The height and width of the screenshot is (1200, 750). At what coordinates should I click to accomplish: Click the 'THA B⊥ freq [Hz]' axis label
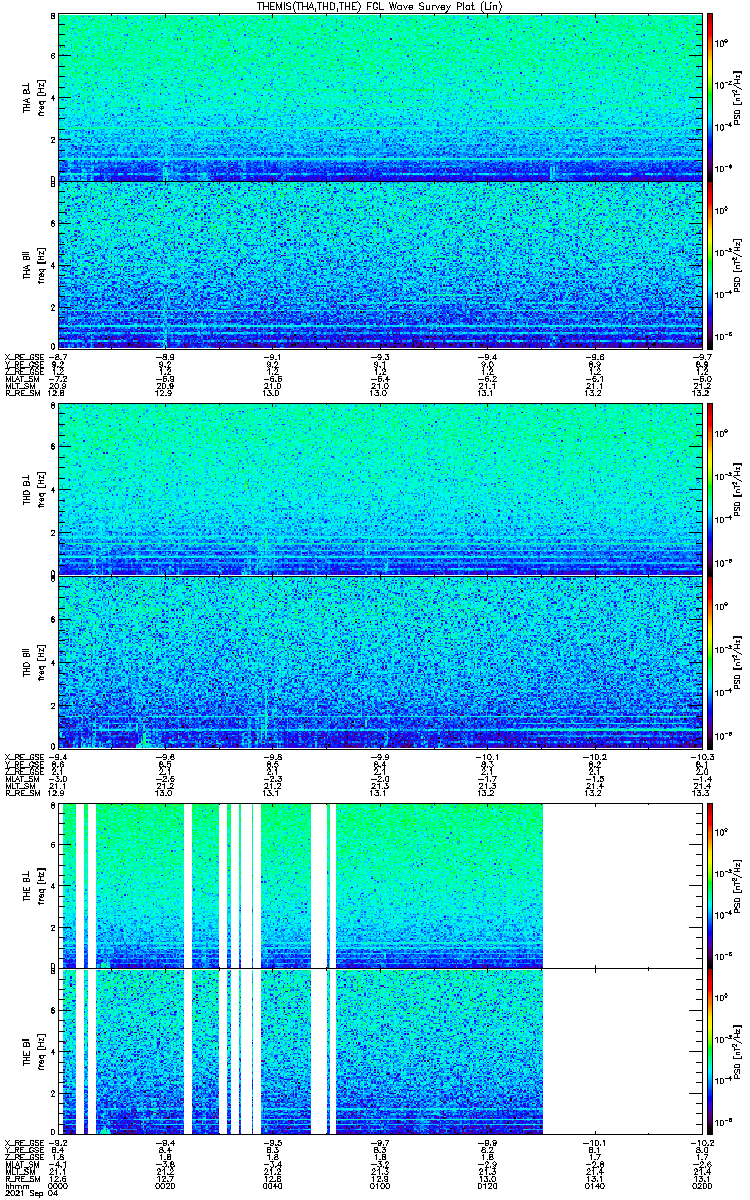[34, 97]
